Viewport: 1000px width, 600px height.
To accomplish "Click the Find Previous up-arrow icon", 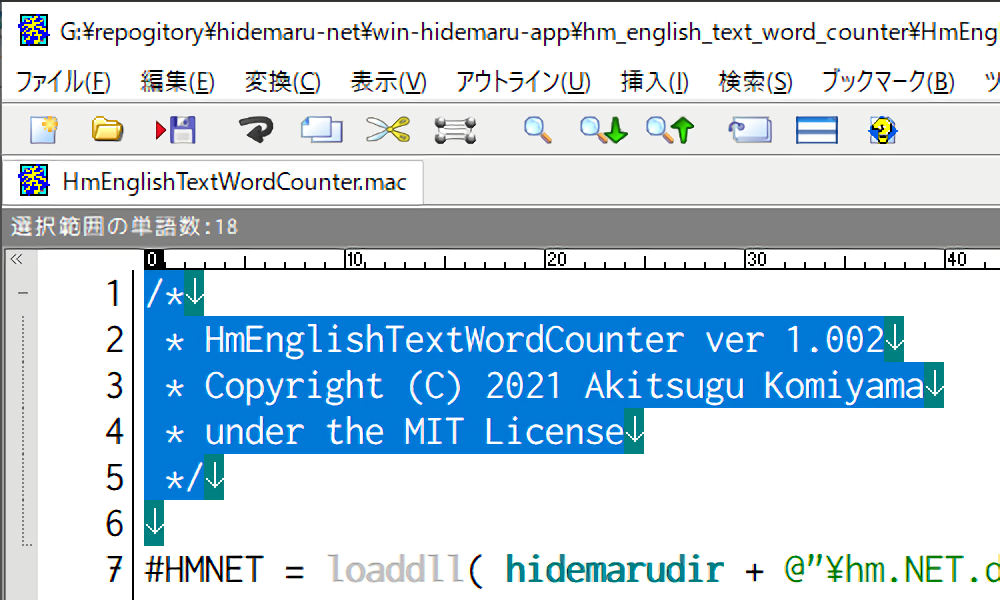I will pyautogui.click(x=669, y=129).
